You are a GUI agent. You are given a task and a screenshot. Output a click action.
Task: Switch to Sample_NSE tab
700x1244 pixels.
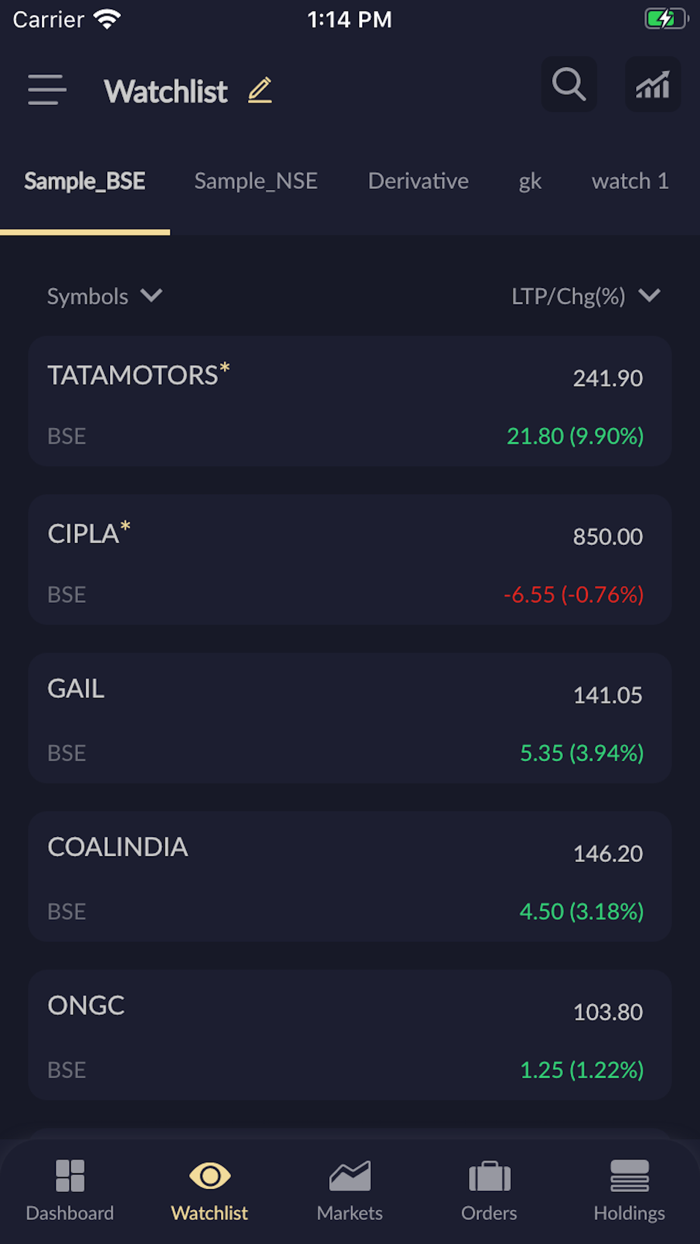click(256, 181)
